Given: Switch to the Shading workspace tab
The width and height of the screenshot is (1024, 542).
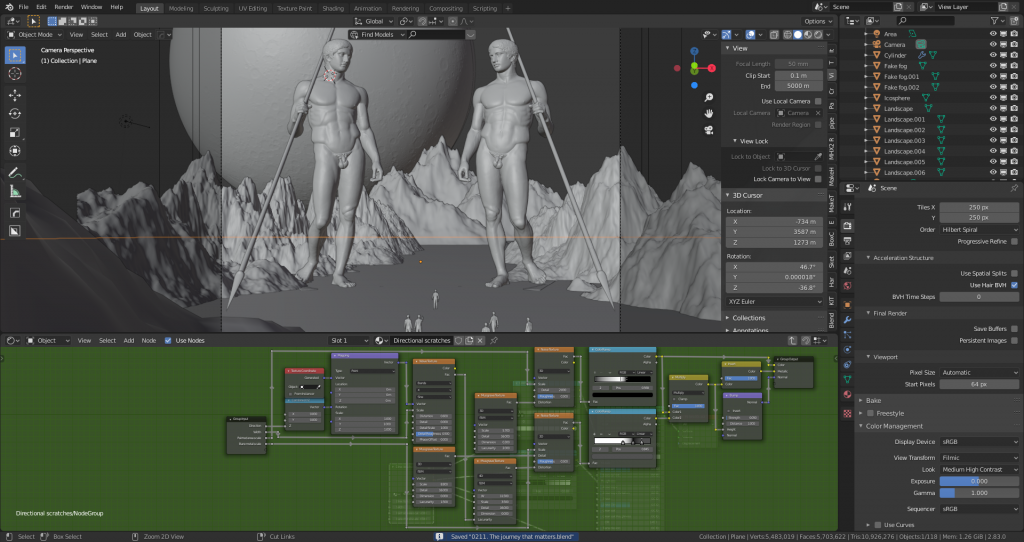Looking at the screenshot, I should (x=333, y=8).
